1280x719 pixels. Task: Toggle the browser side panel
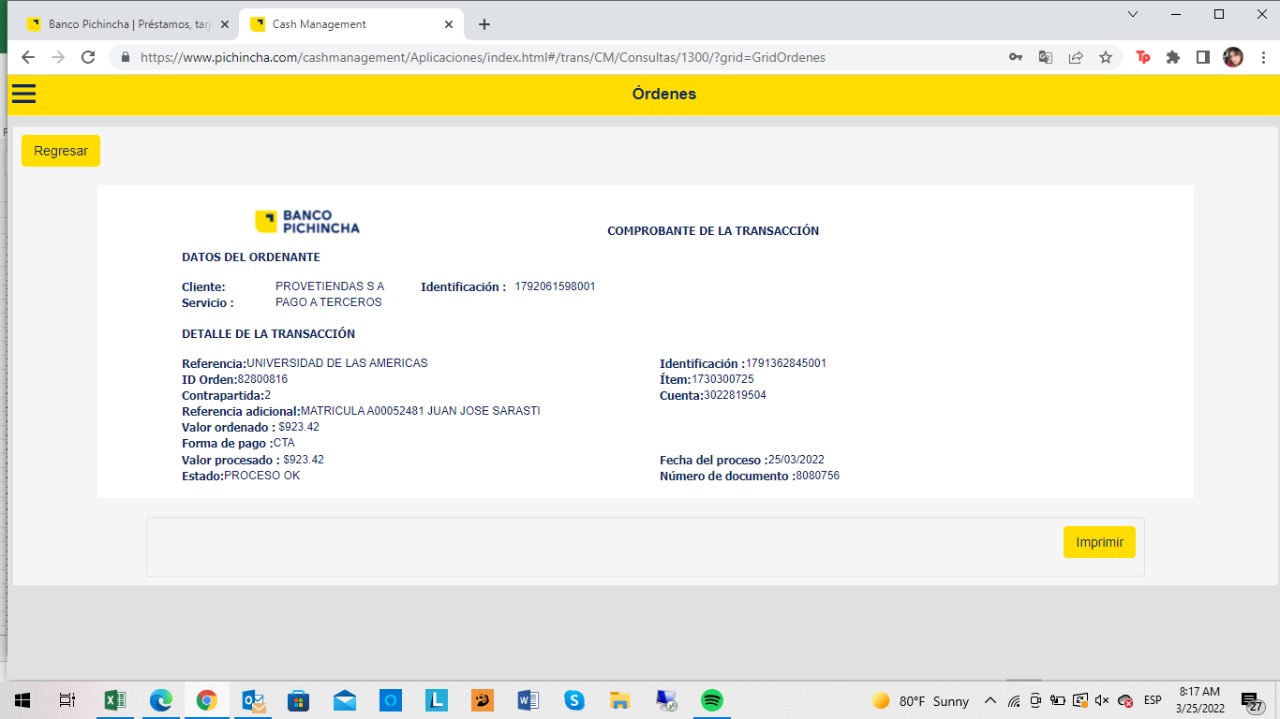pos(1203,57)
